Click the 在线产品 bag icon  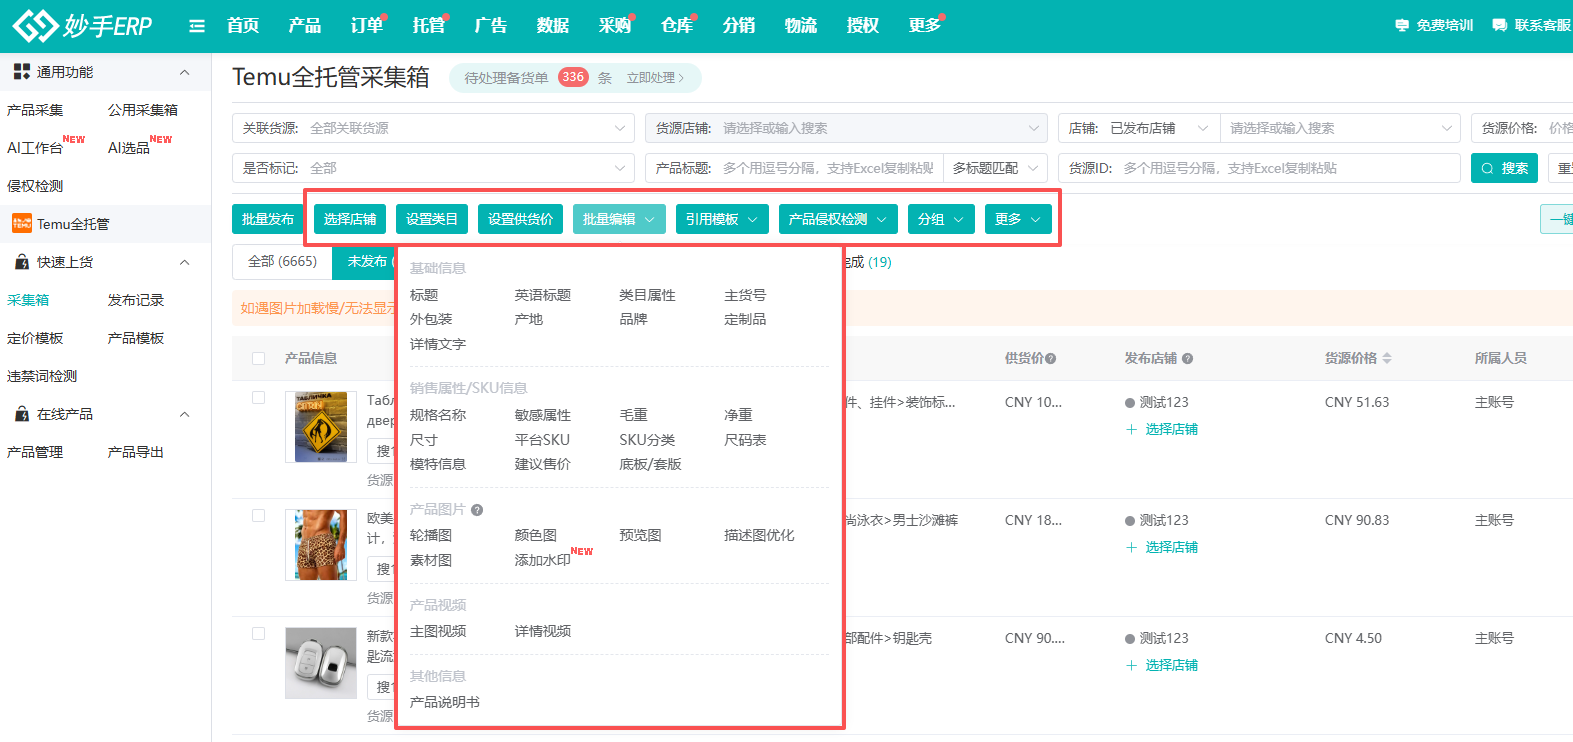pyautogui.click(x=22, y=414)
